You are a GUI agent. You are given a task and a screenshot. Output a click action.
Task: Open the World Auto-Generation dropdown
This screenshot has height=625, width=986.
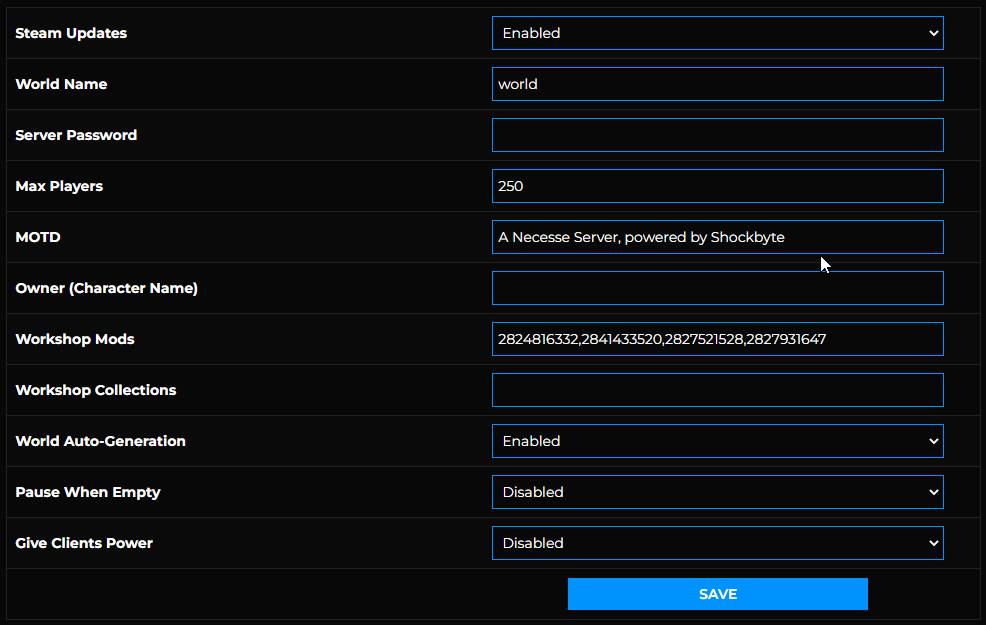pos(717,441)
